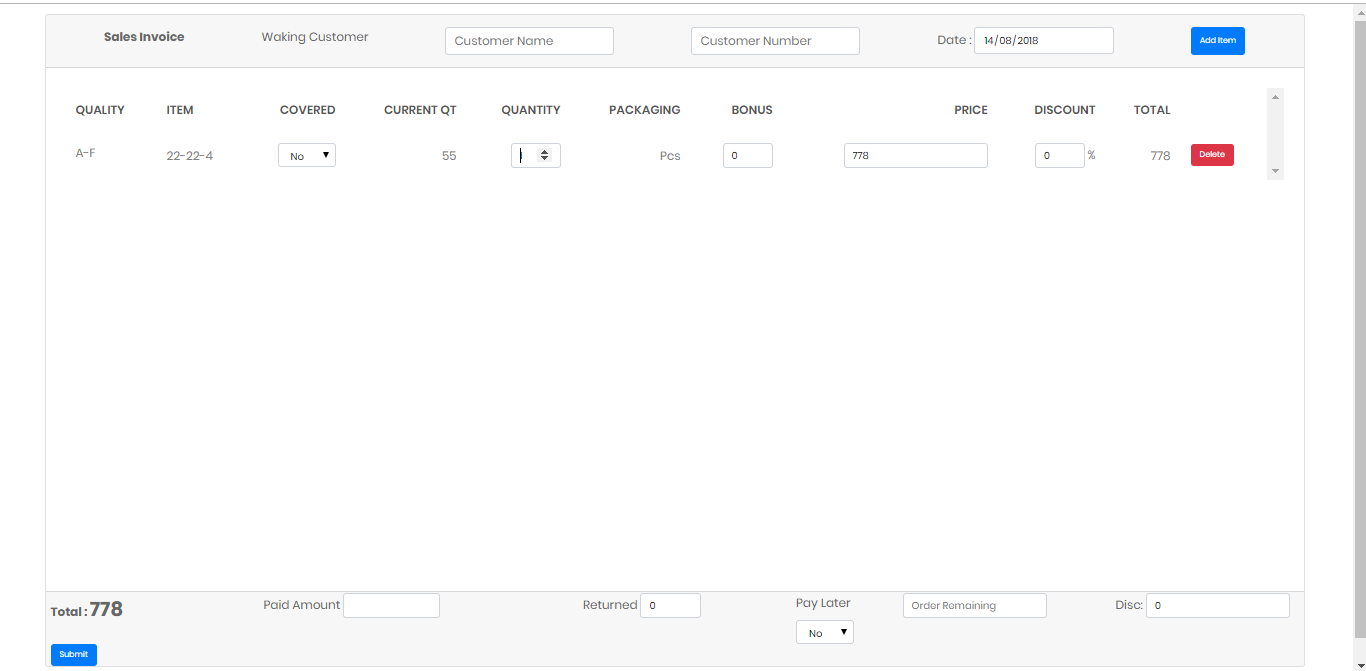The width and height of the screenshot is (1366, 671).
Task: Click the CURRENT QT column header
Action: click(x=420, y=110)
